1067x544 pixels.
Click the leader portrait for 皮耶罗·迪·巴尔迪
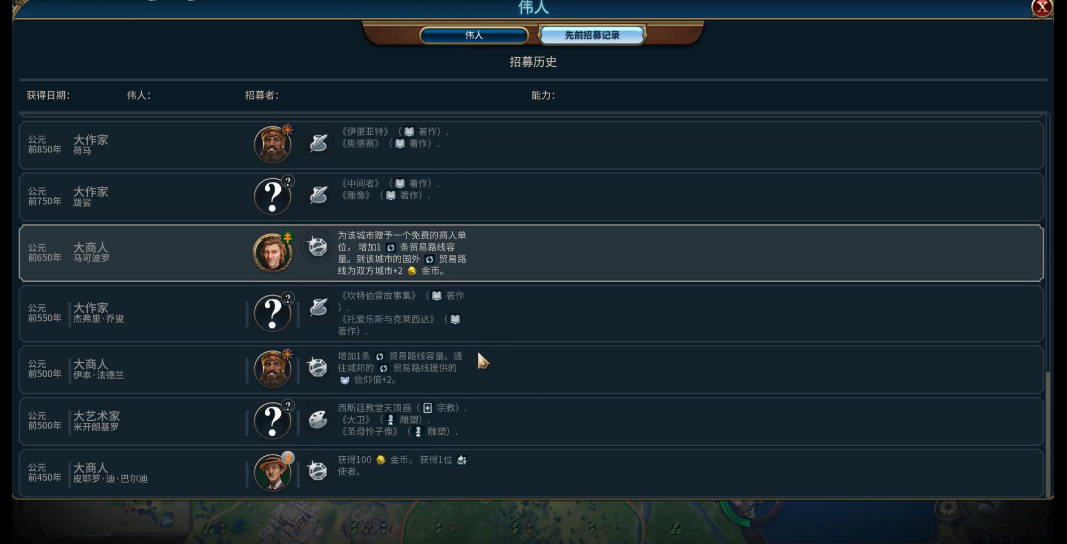point(273,472)
